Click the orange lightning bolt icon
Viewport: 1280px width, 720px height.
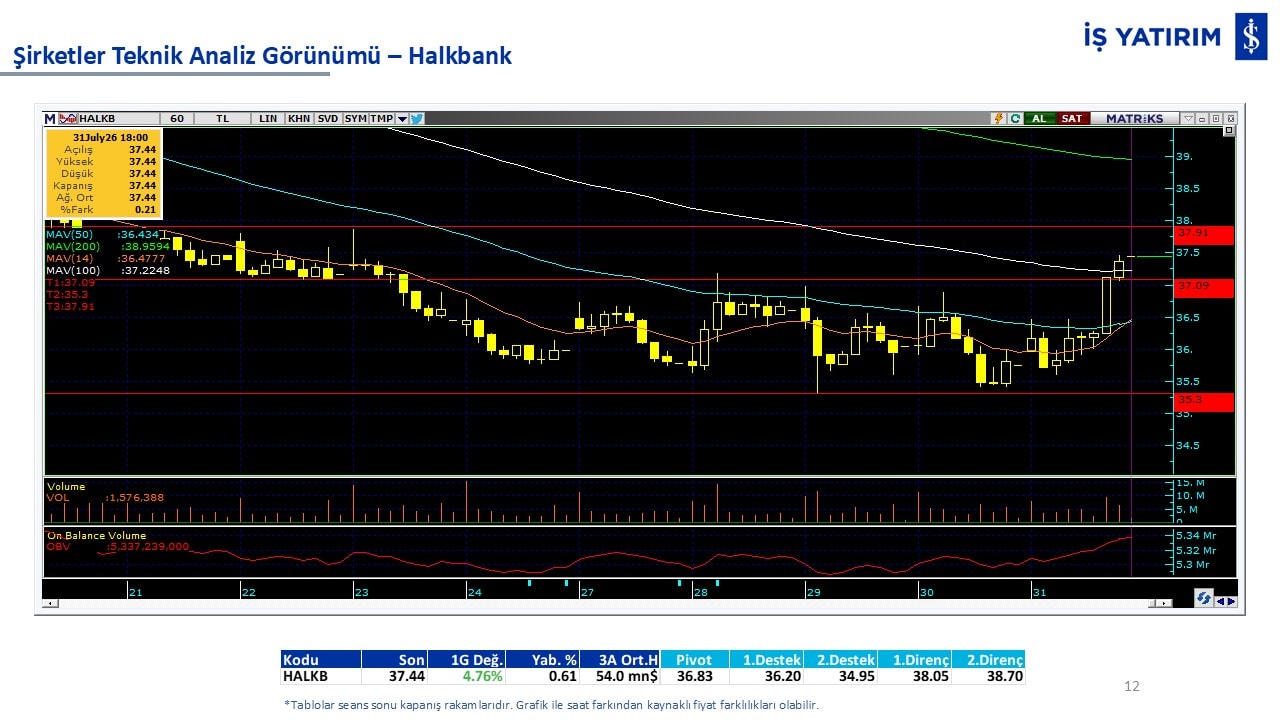[998, 118]
